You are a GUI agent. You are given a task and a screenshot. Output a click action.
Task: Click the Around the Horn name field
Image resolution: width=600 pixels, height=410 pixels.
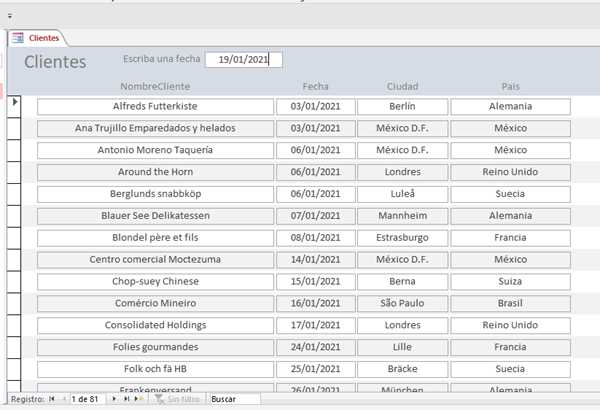tap(155, 172)
